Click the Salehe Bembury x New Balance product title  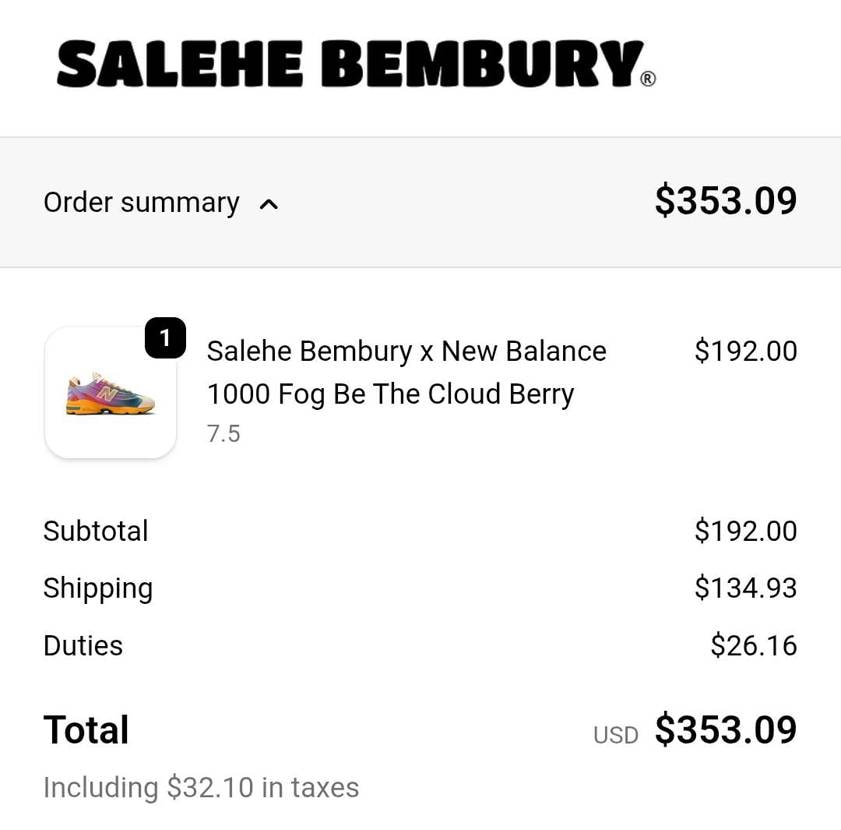click(x=406, y=372)
